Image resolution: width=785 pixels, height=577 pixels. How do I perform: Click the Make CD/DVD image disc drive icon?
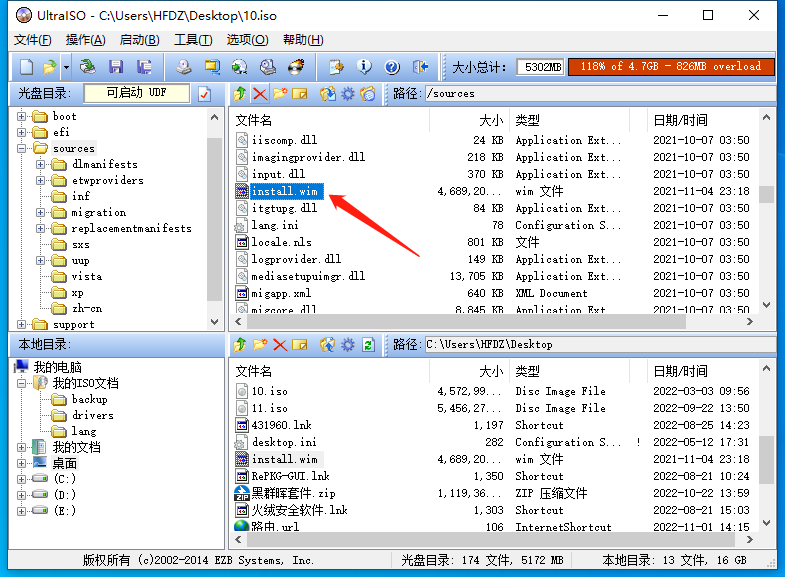pos(184,67)
